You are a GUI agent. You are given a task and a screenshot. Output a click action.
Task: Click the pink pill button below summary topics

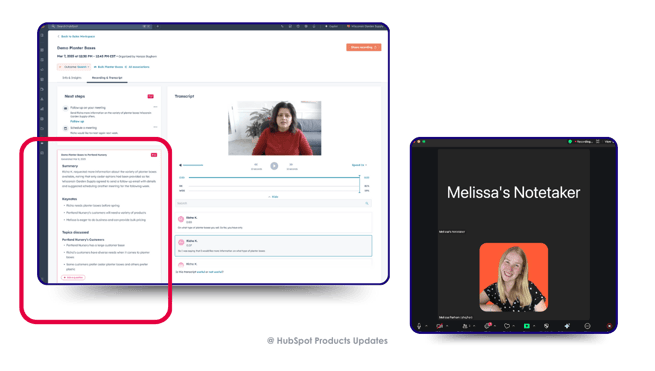tap(74, 277)
